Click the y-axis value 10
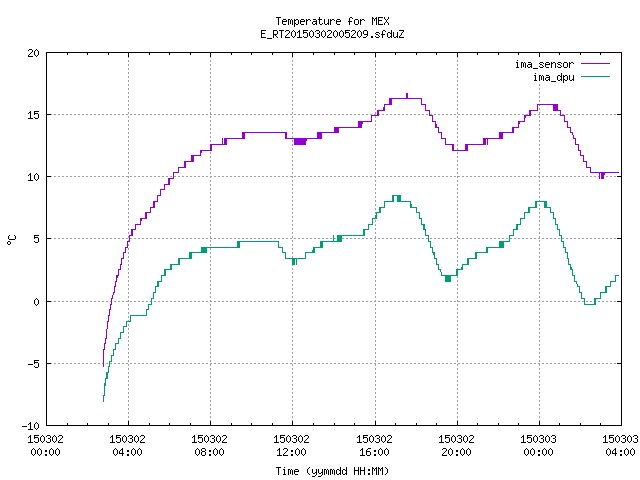 pyautogui.click(x=33, y=177)
